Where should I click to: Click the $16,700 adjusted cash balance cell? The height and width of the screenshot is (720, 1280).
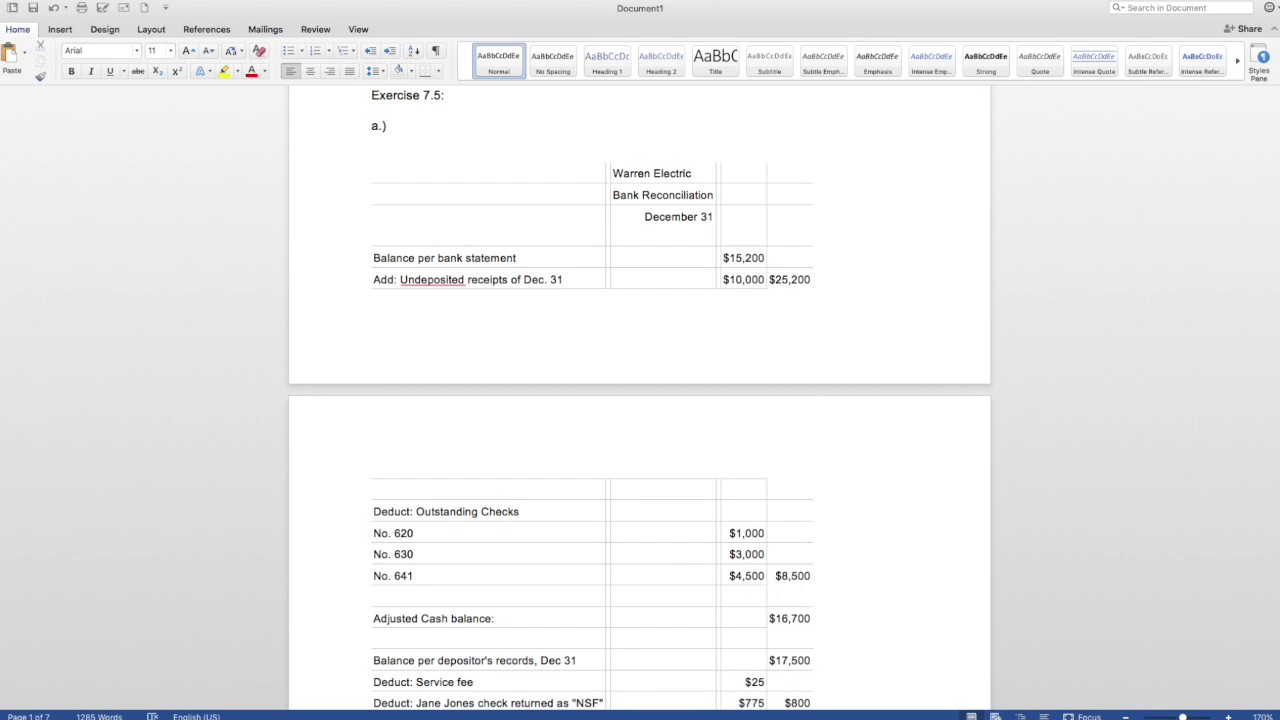(x=789, y=619)
